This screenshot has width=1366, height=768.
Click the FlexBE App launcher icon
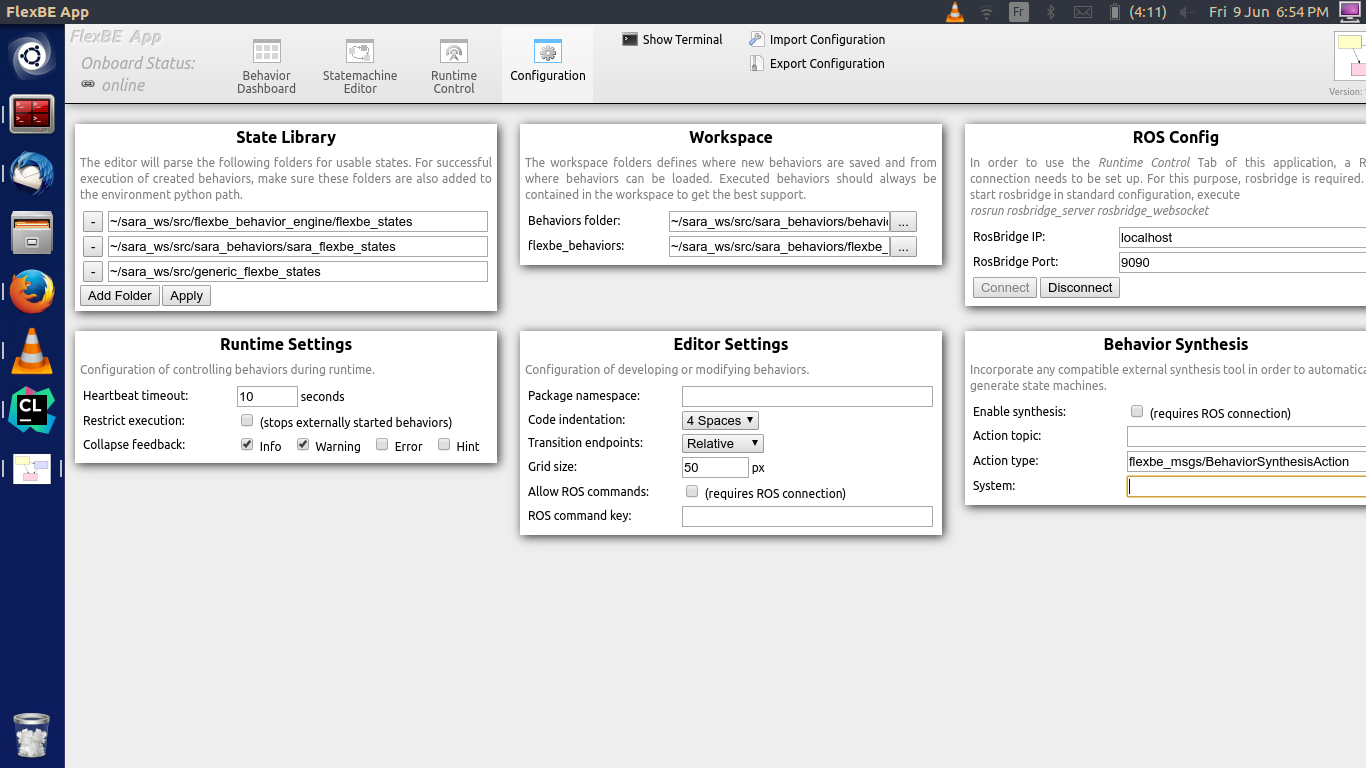(x=32, y=469)
